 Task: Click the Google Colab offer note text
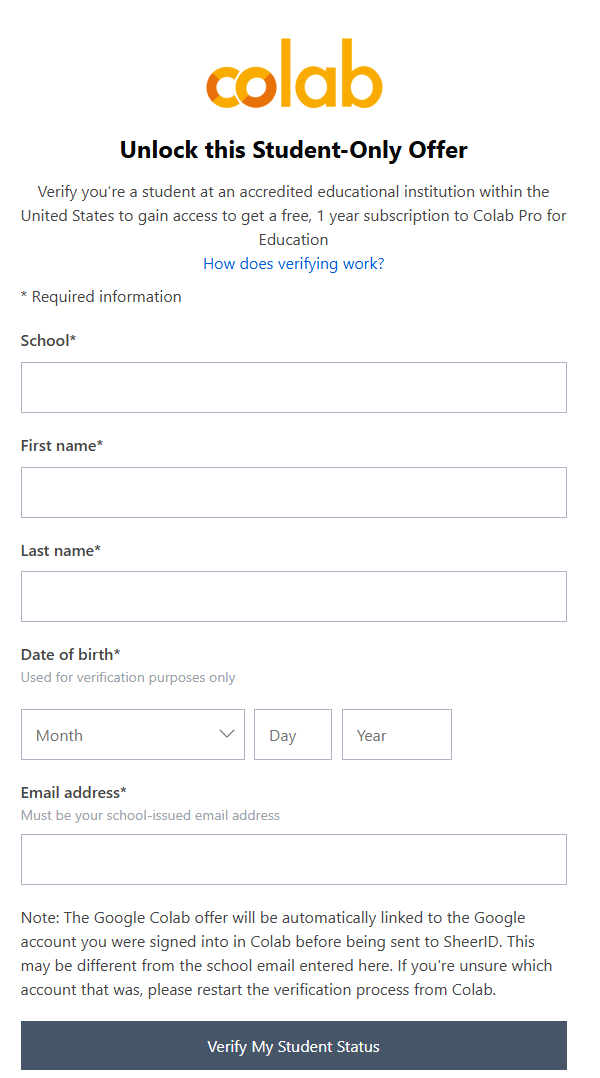point(293,953)
